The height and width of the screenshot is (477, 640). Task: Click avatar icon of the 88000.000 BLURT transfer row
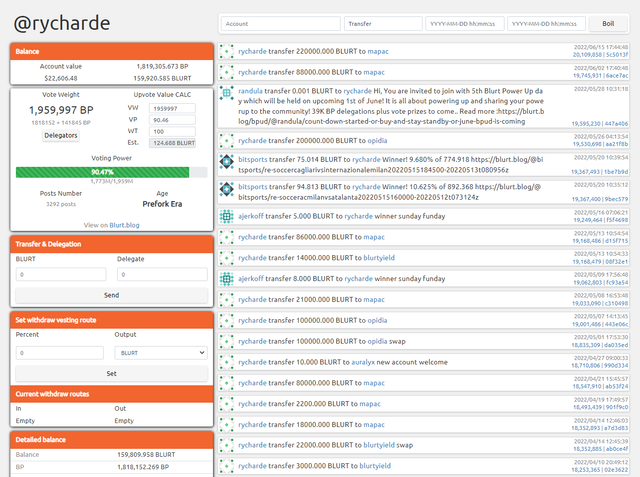[x=227, y=72]
